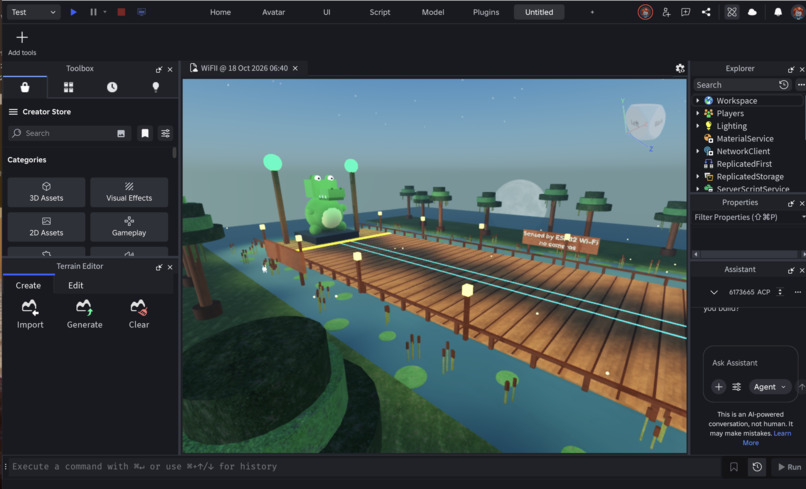The height and width of the screenshot is (489, 806).
Task: Add a new ribbon tab with plus
Action: click(x=592, y=12)
